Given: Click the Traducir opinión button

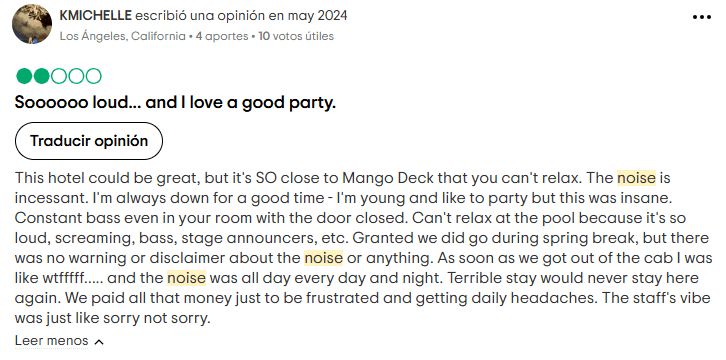Looking at the screenshot, I should click(x=89, y=141).
